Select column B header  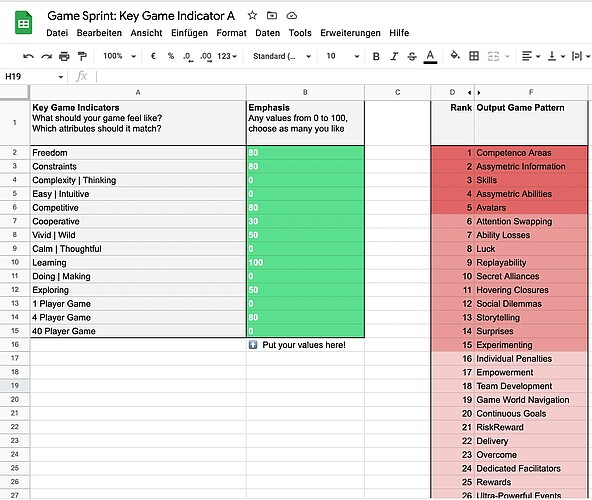point(305,92)
